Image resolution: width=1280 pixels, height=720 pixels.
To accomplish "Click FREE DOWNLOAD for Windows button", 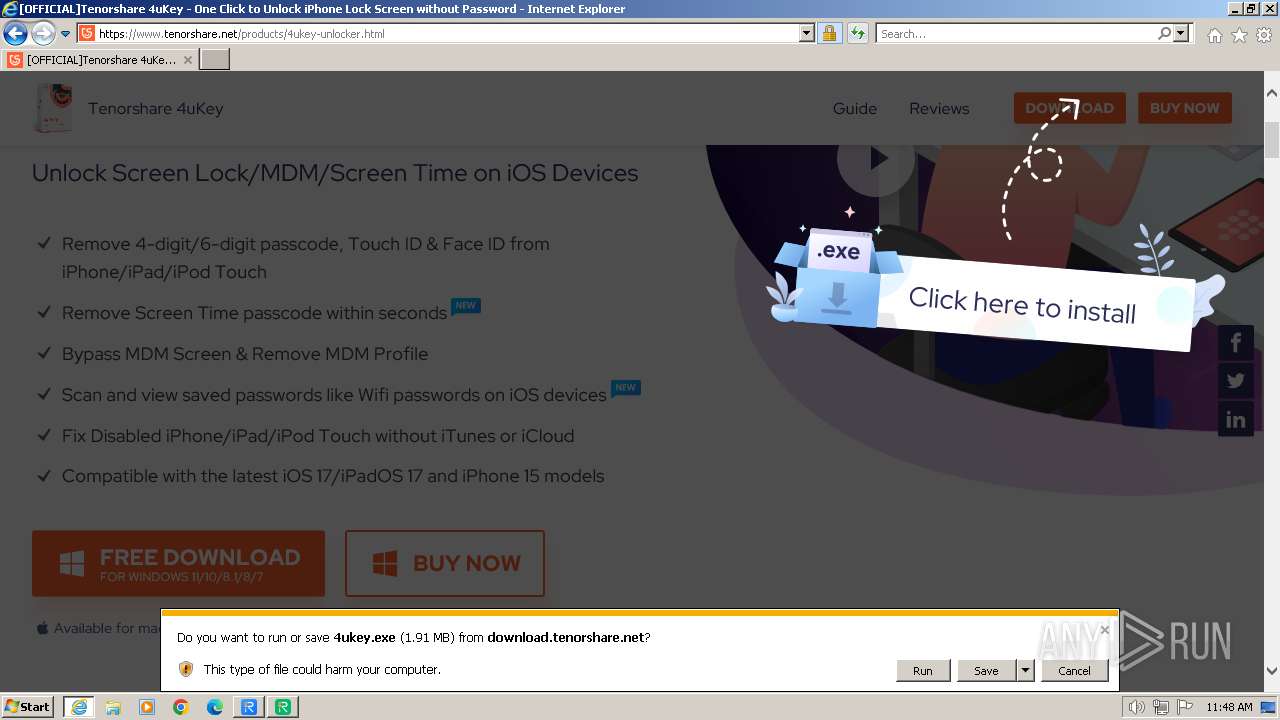I will point(178,563).
